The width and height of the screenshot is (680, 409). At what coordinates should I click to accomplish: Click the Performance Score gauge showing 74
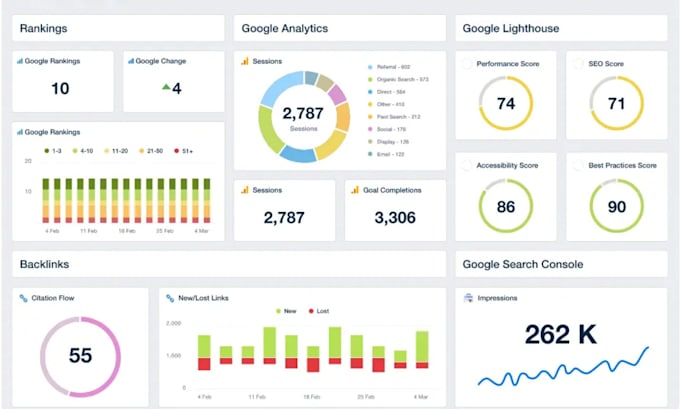pos(506,103)
